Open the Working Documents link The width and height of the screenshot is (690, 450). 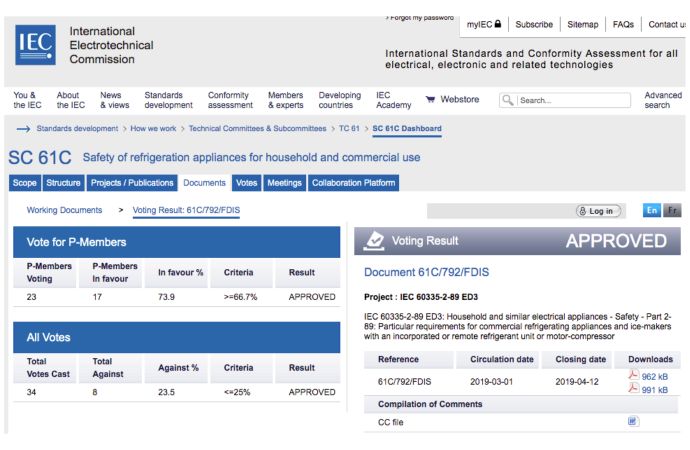(x=64, y=210)
